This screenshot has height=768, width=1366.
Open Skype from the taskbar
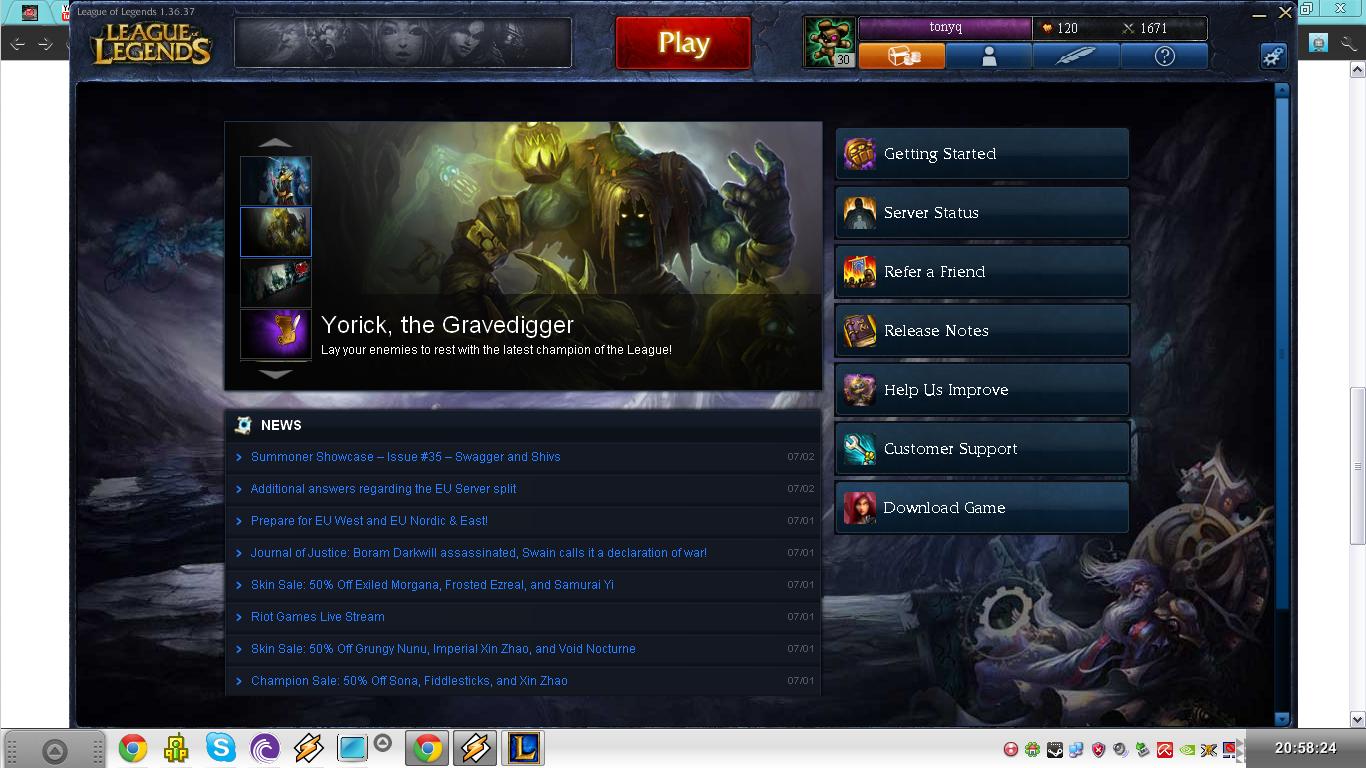coord(221,748)
